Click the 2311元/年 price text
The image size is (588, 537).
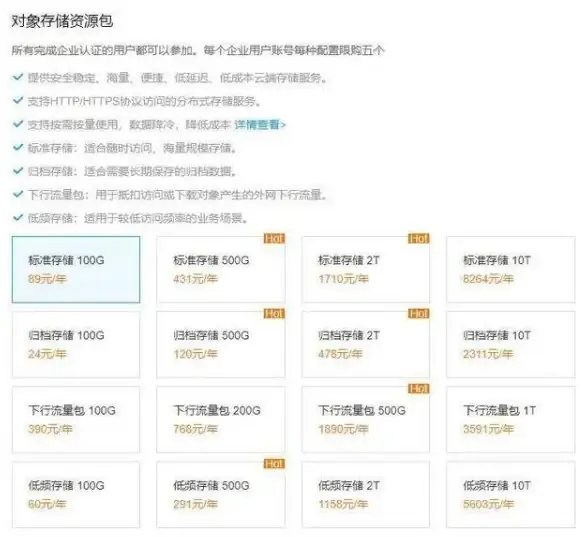(x=488, y=354)
